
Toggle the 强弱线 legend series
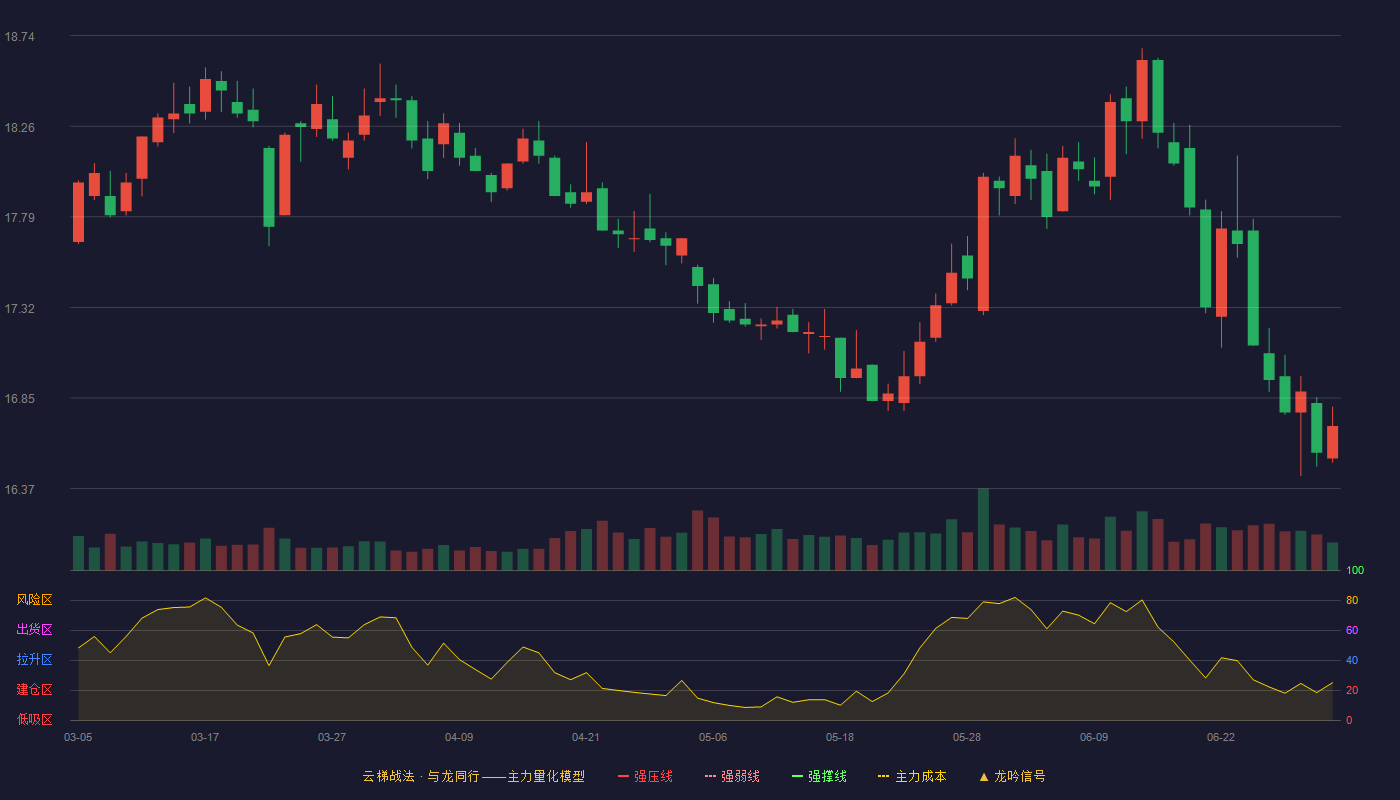(x=732, y=776)
